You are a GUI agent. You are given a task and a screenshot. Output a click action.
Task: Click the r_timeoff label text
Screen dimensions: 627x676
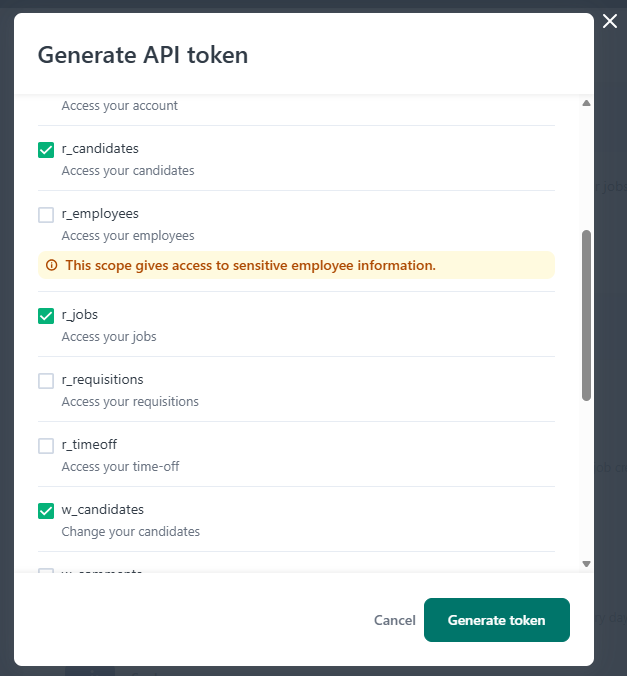90,445
